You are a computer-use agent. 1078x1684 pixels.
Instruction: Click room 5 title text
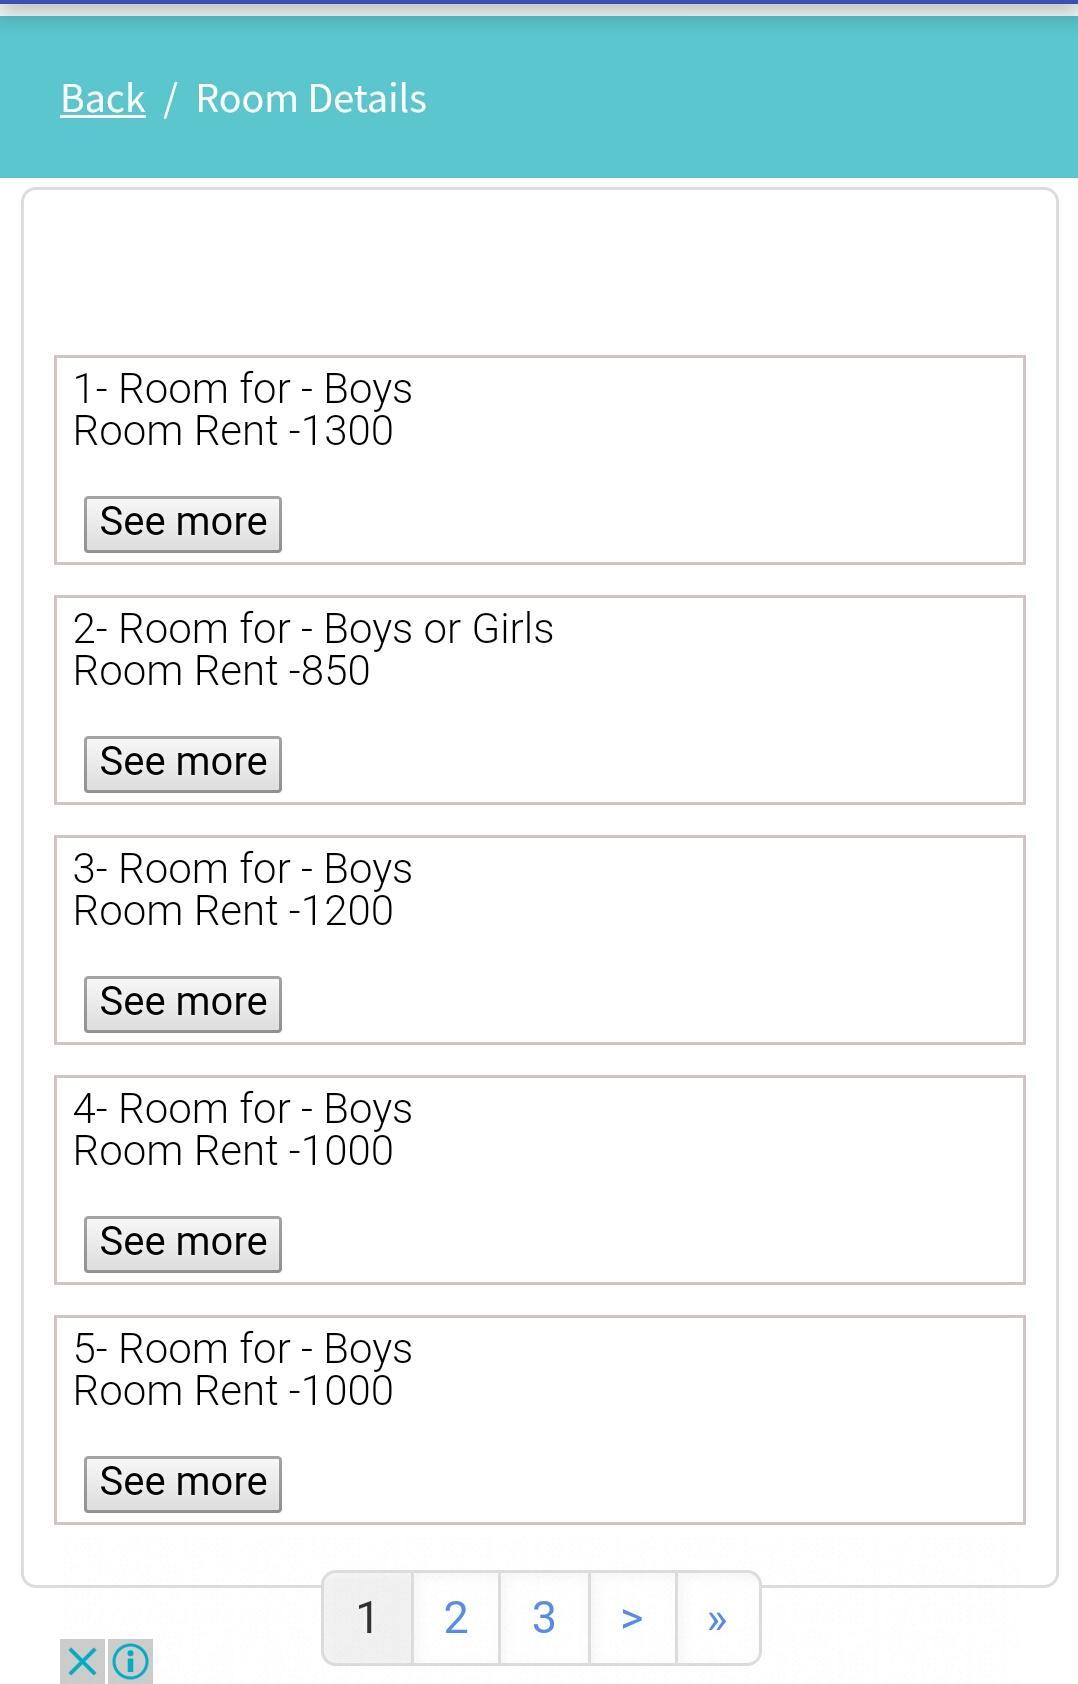coord(243,1348)
